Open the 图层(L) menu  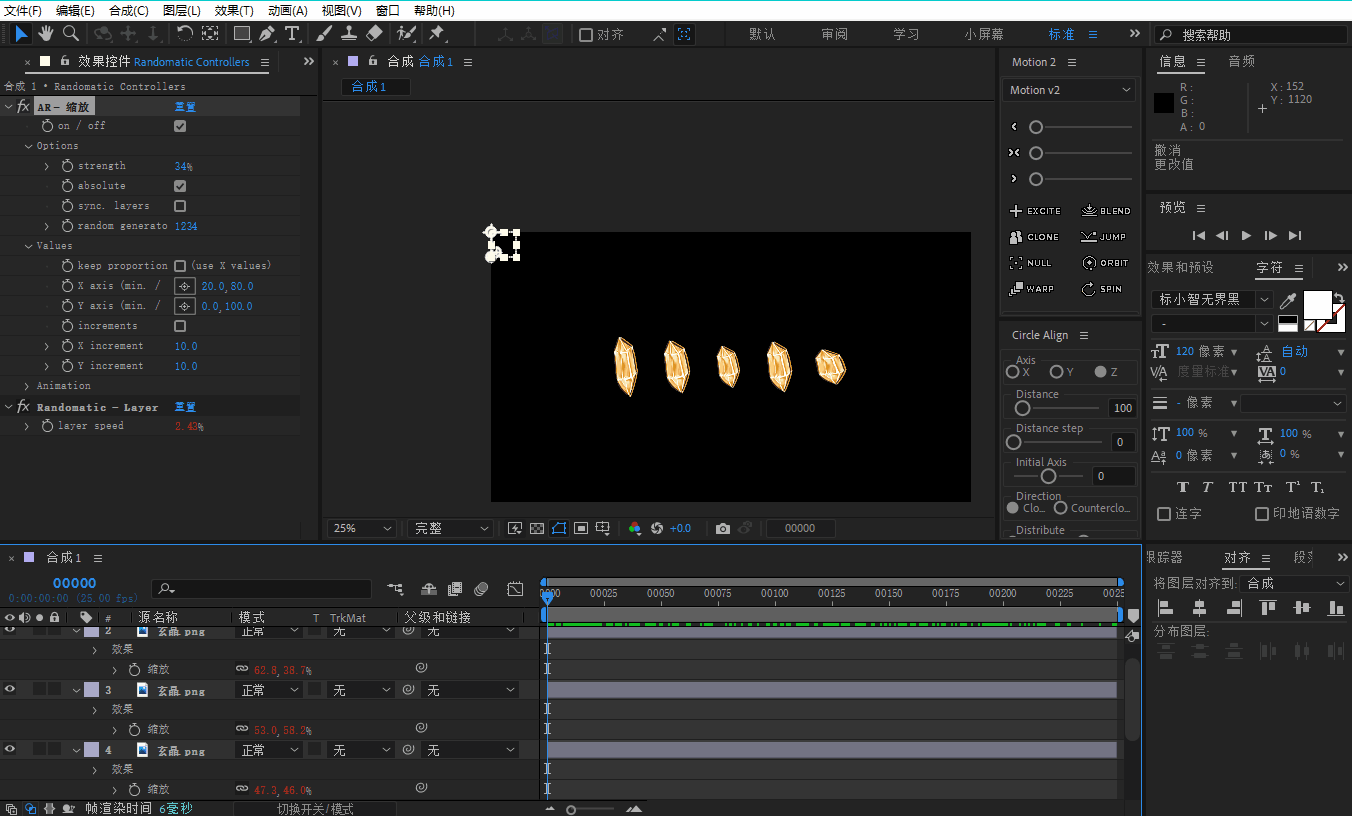click(x=181, y=11)
